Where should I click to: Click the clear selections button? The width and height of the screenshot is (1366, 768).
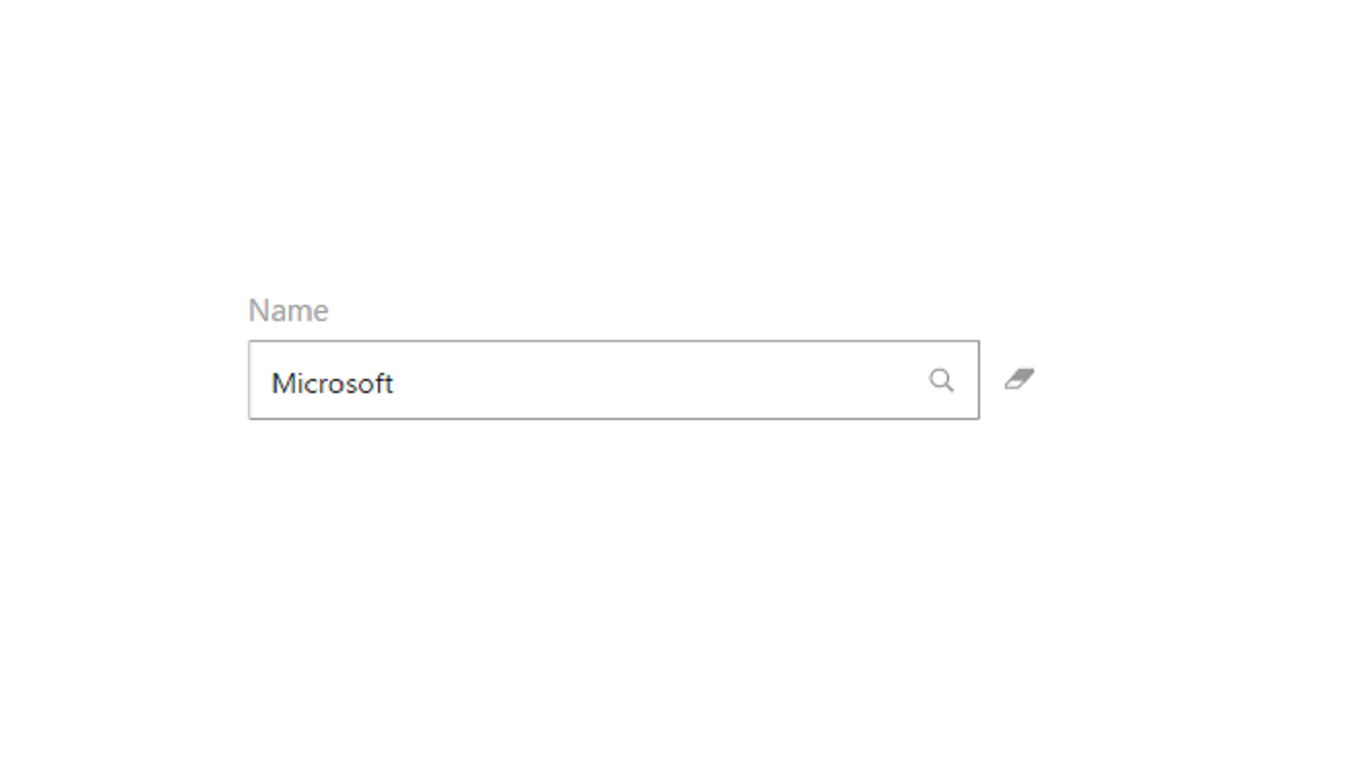(x=1019, y=379)
